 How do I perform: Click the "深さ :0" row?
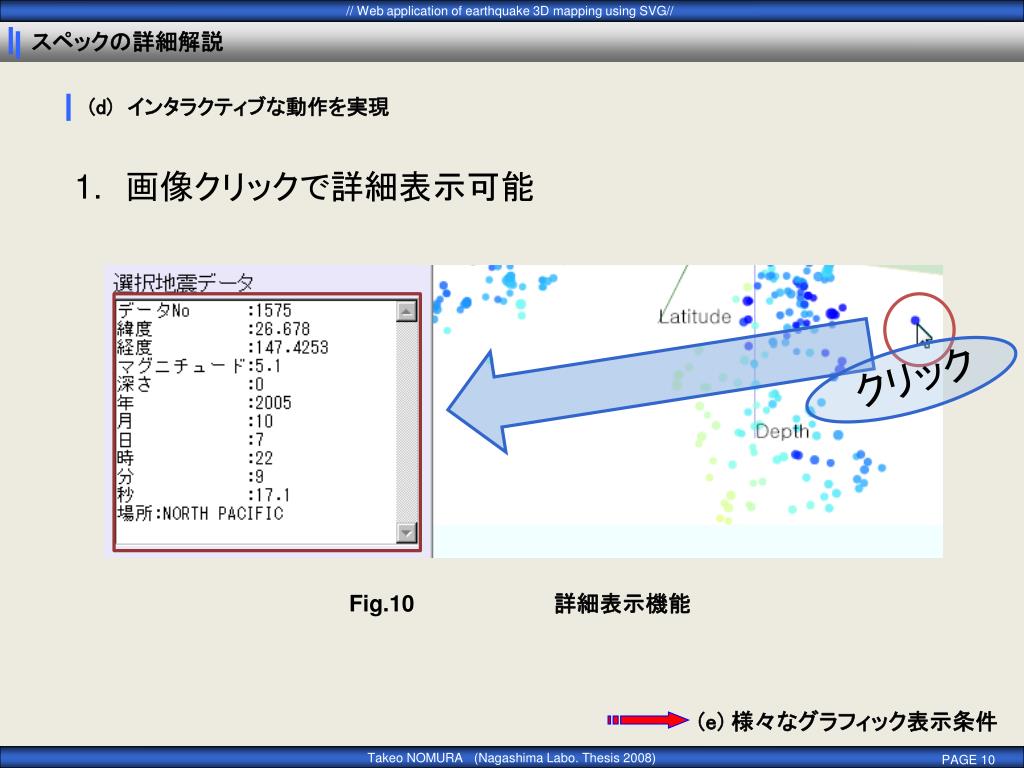click(191, 384)
